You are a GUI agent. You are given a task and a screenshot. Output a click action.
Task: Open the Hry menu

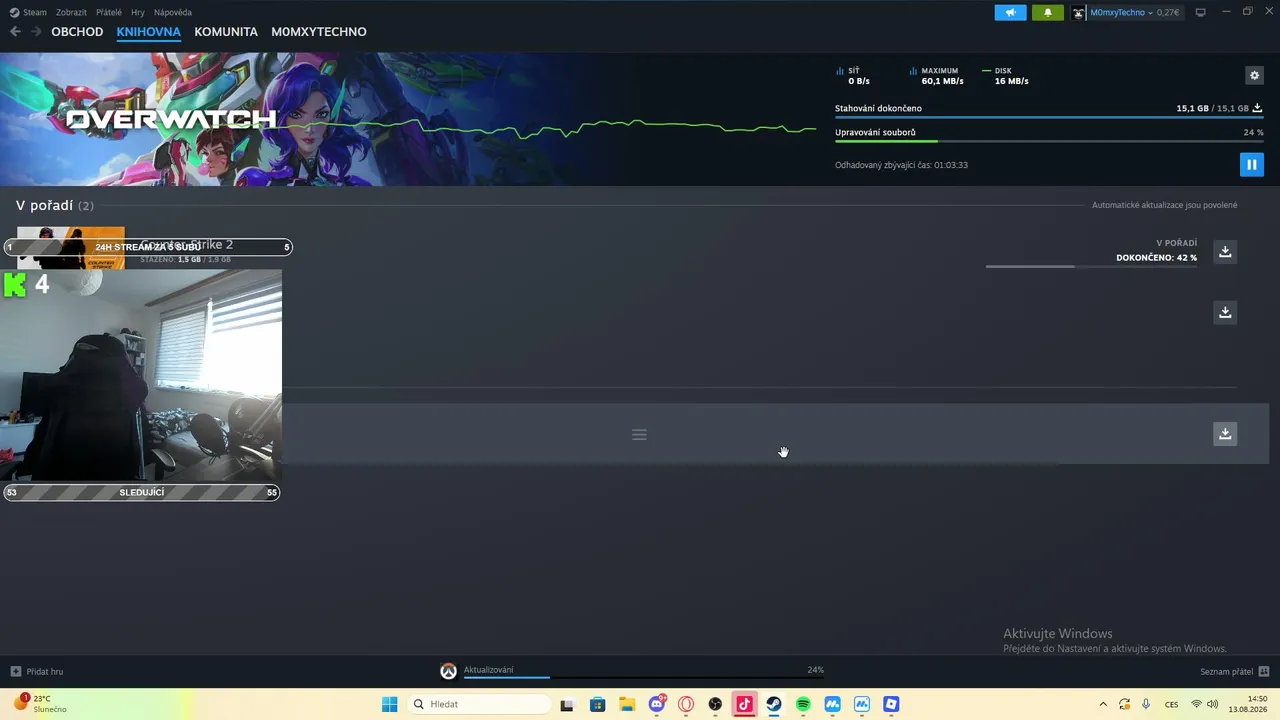[x=138, y=12]
